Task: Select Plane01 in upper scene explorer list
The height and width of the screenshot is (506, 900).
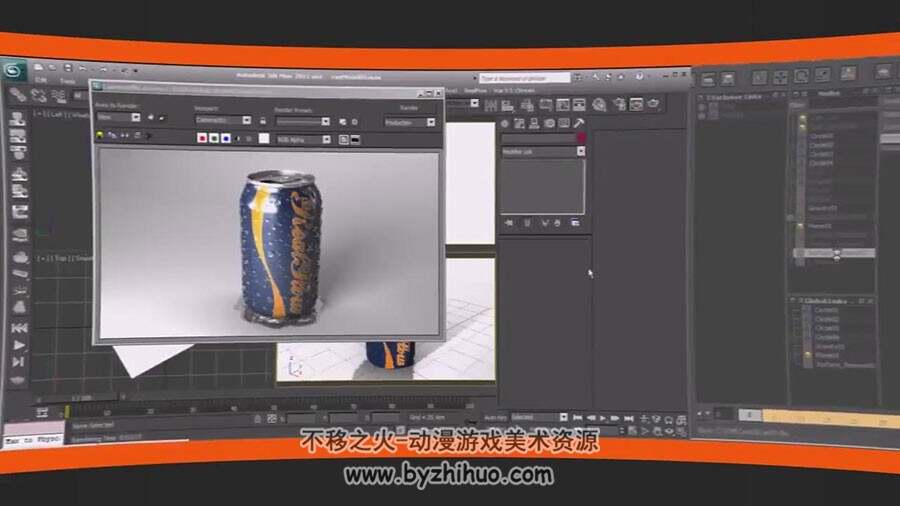Action: click(819, 227)
